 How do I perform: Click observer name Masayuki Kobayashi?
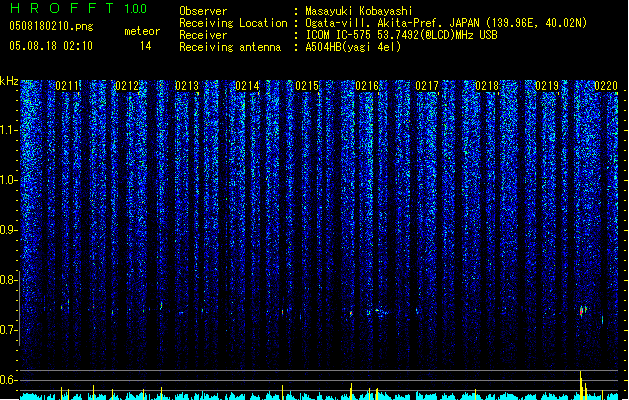tap(359, 11)
